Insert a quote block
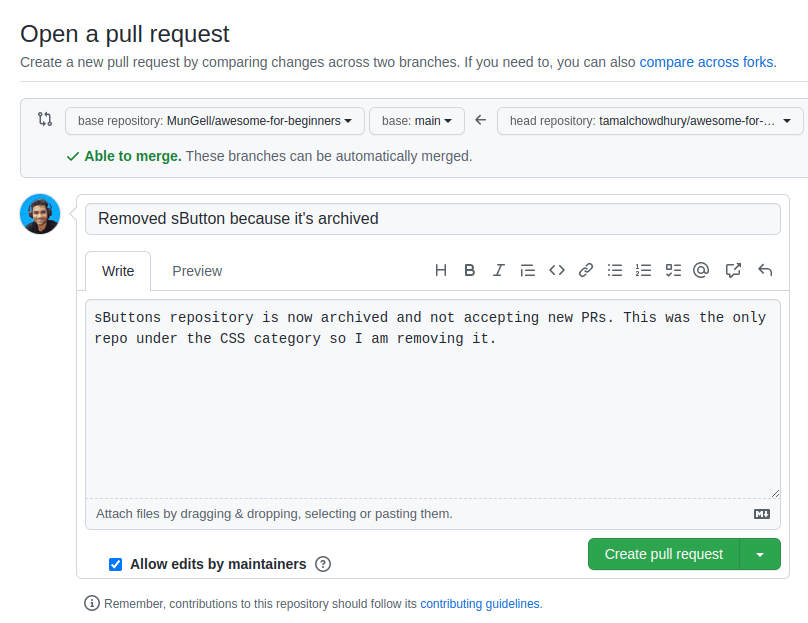Screen dimensions: 808x623 pyautogui.click(x=528, y=270)
